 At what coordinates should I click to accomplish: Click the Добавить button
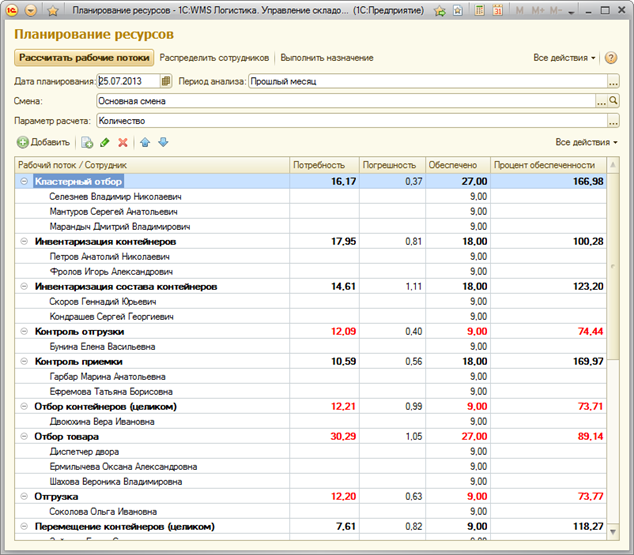44,143
